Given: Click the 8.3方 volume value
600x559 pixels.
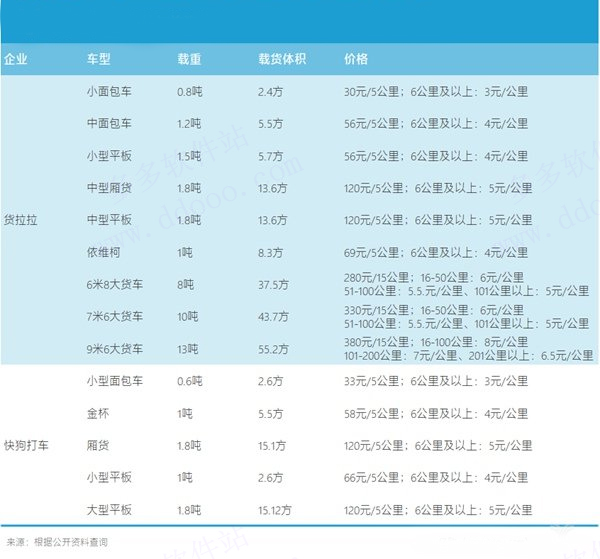Looking at the screenshot, I should pos(271,253).
